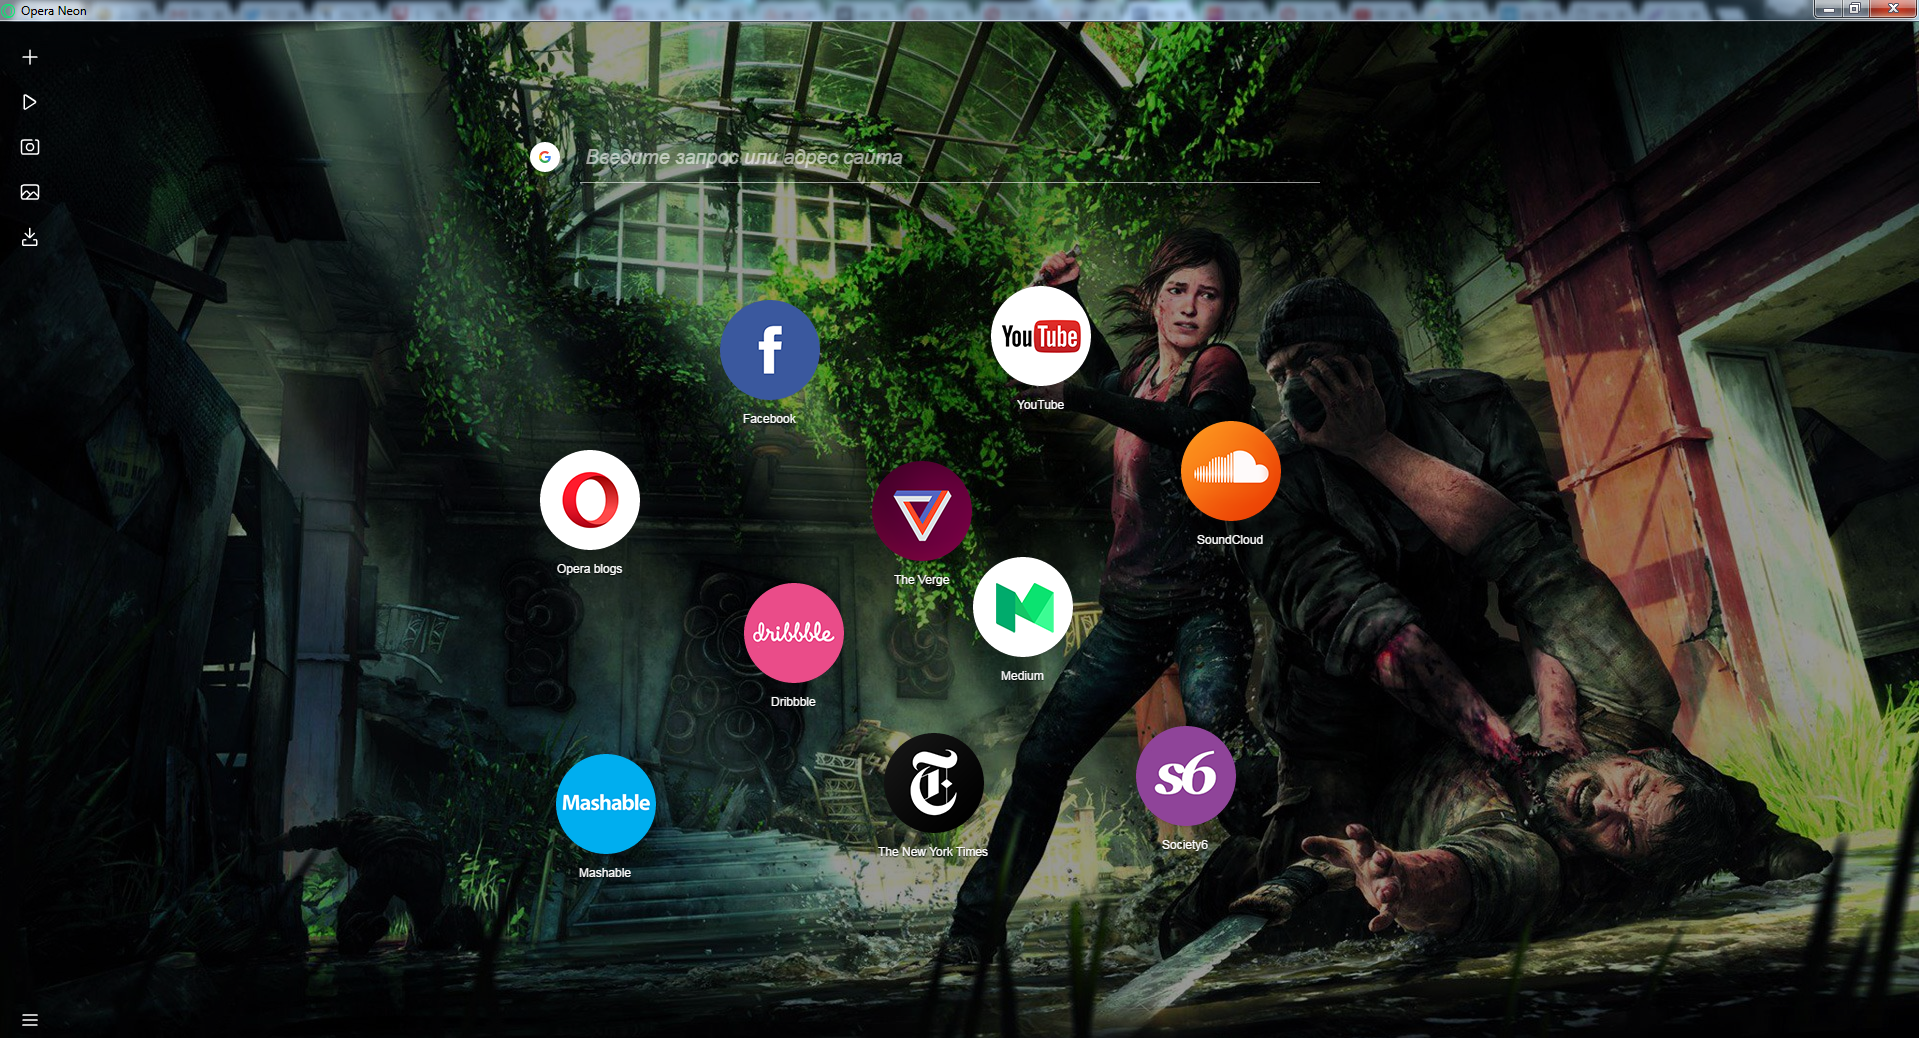
Task: Open the gallery sidebar icon
Action: 30,192
